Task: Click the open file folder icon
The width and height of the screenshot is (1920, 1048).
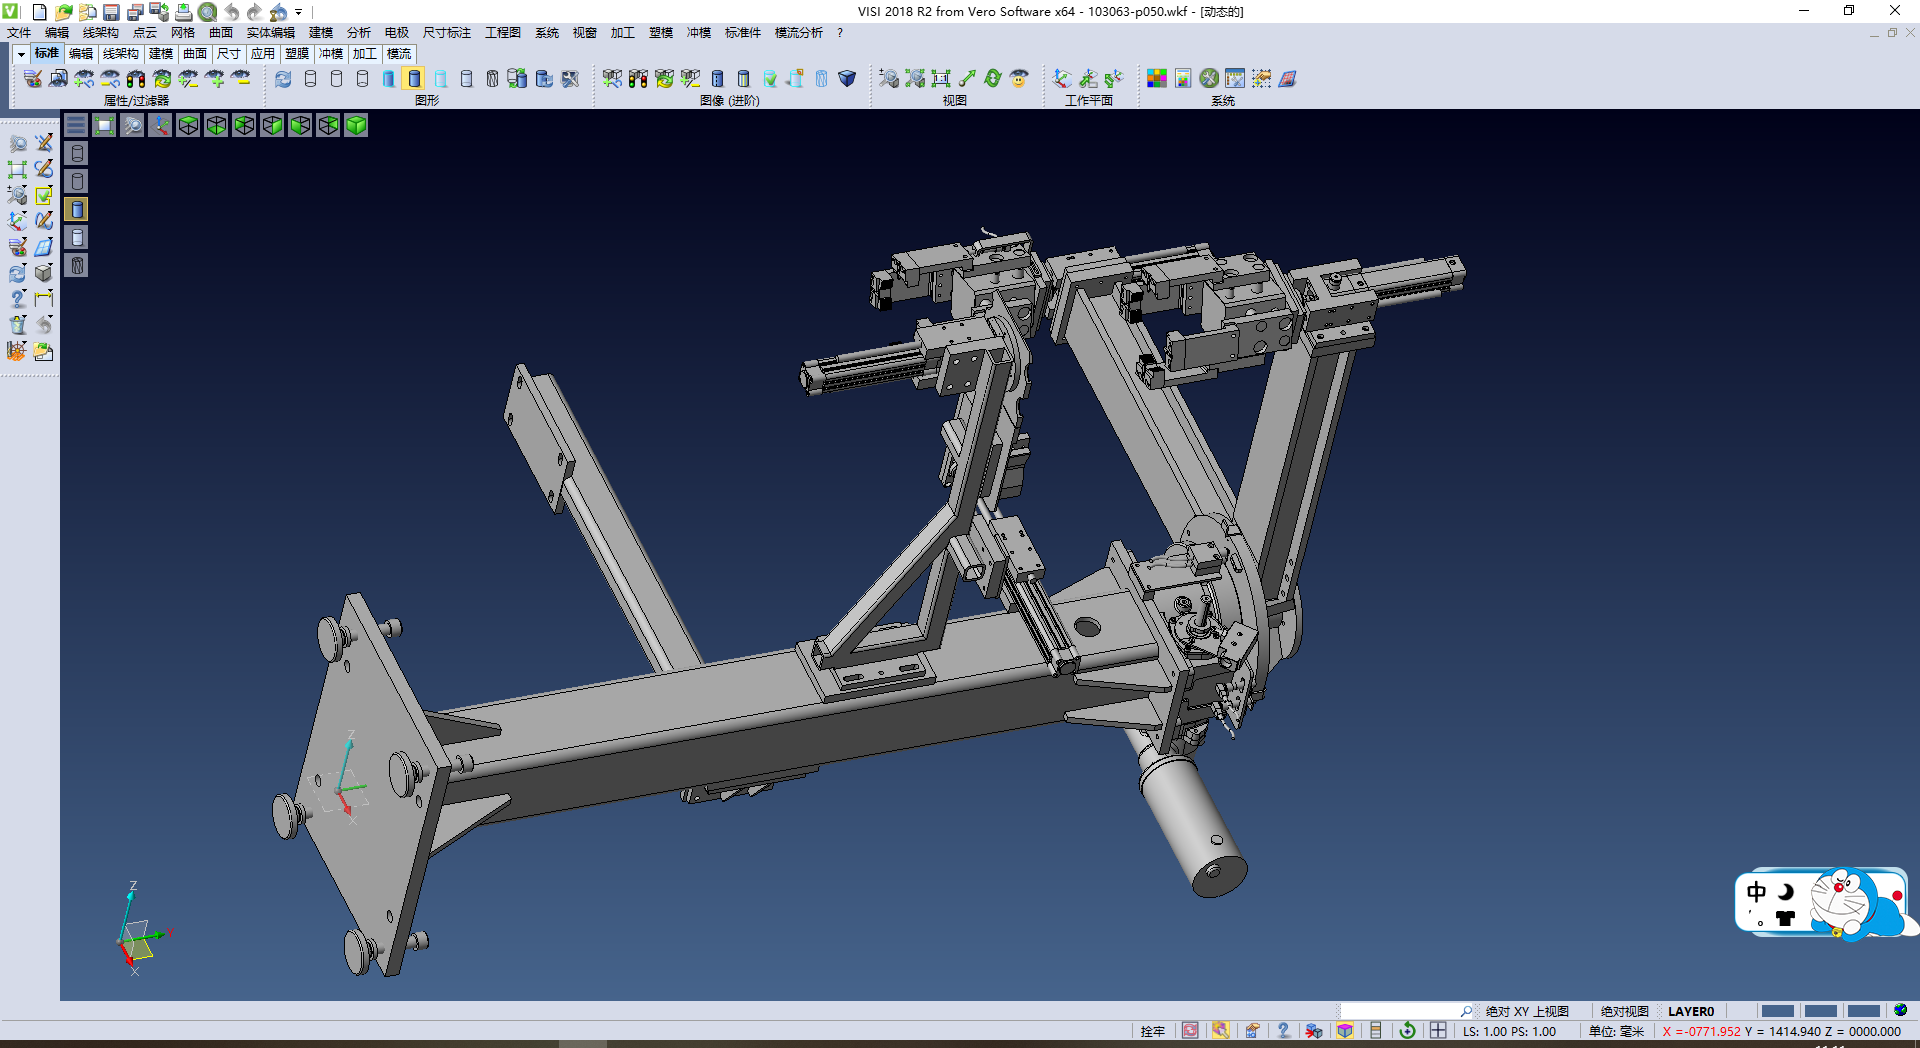Action: (63, 12)
